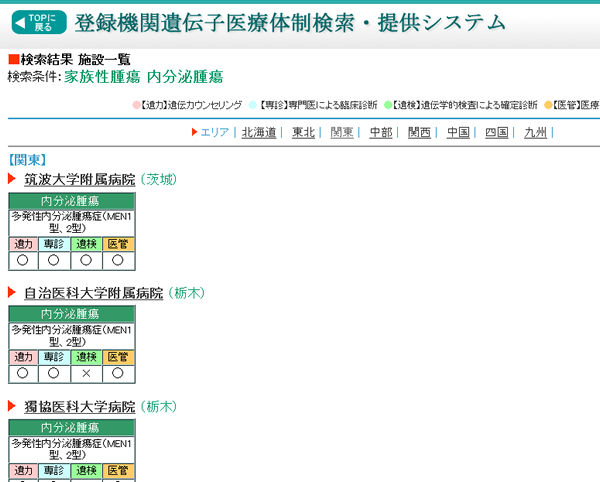Click circle under 医管 in 筑波大学 table
The image size is (600, 482).
[x=117, y=261]
